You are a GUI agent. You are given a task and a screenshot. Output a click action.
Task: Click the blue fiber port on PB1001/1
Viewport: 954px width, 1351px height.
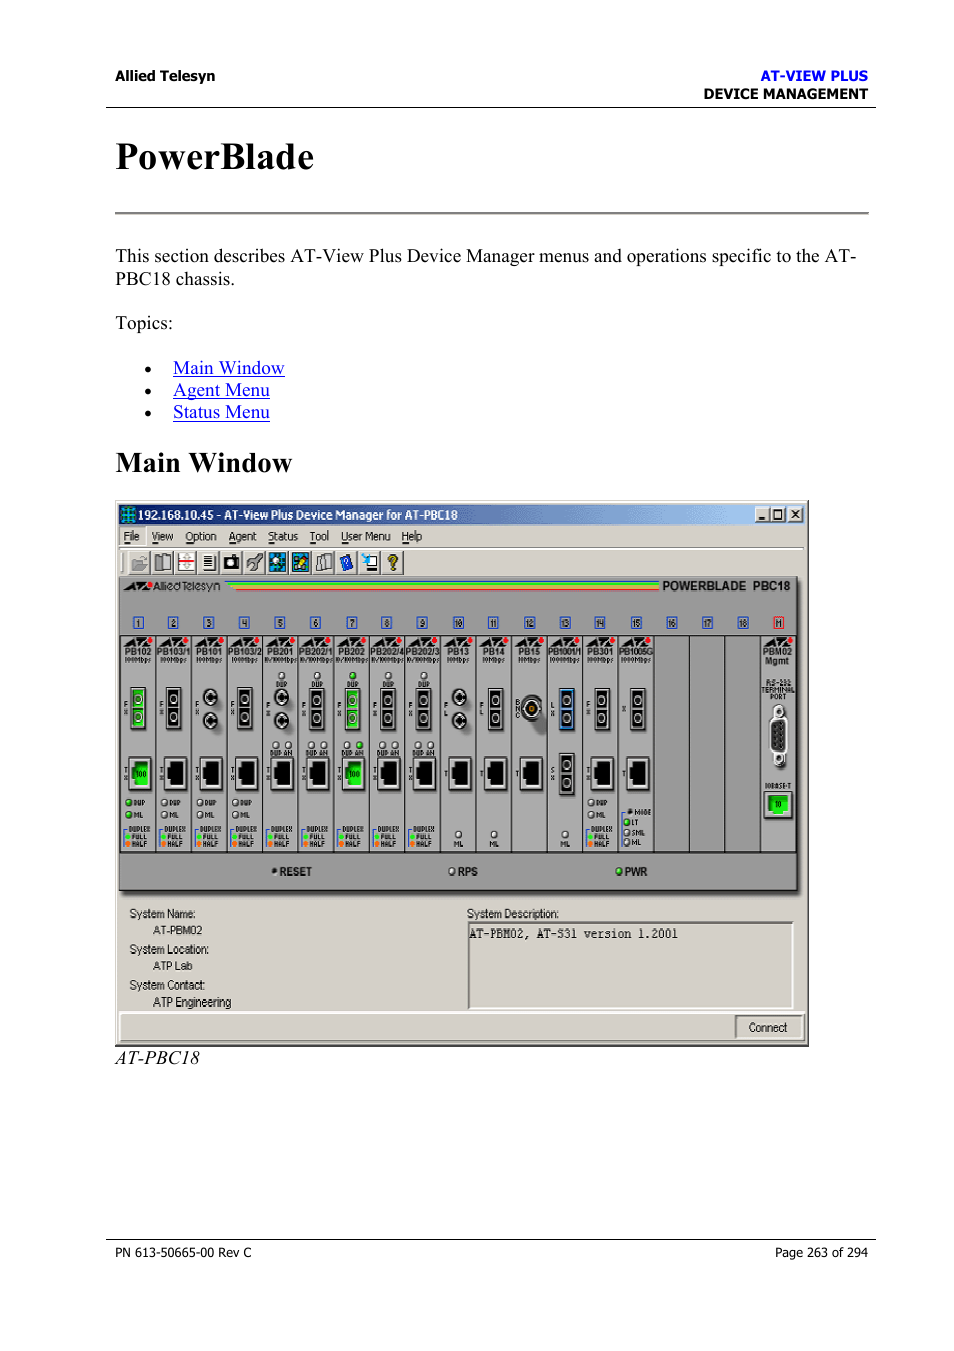pyautogui.click(x=567, y=708)
